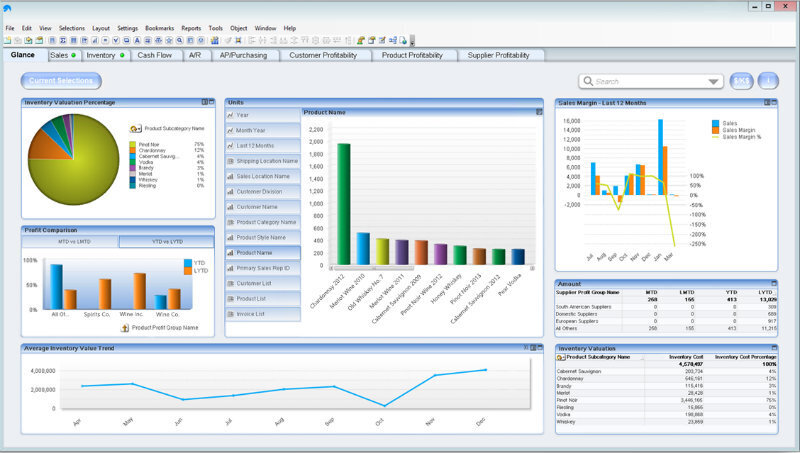Open the Bookmarks menu

(x=160, y=28)
